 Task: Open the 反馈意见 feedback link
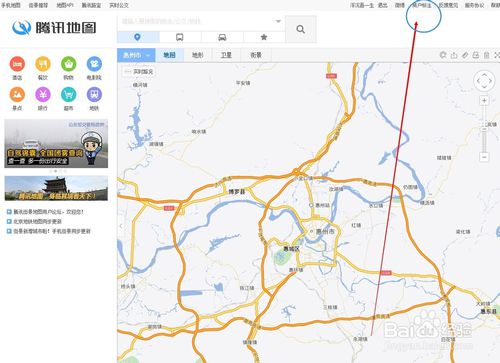(448, 5)
